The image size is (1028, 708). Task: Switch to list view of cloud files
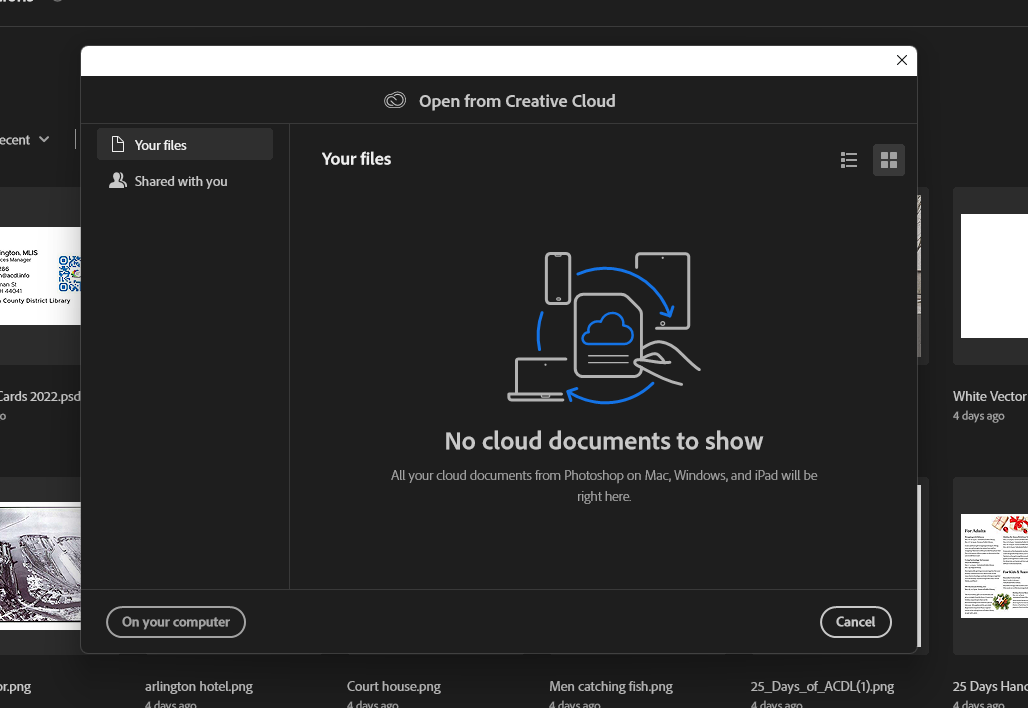pyautogui.click(x=848, y=160)
